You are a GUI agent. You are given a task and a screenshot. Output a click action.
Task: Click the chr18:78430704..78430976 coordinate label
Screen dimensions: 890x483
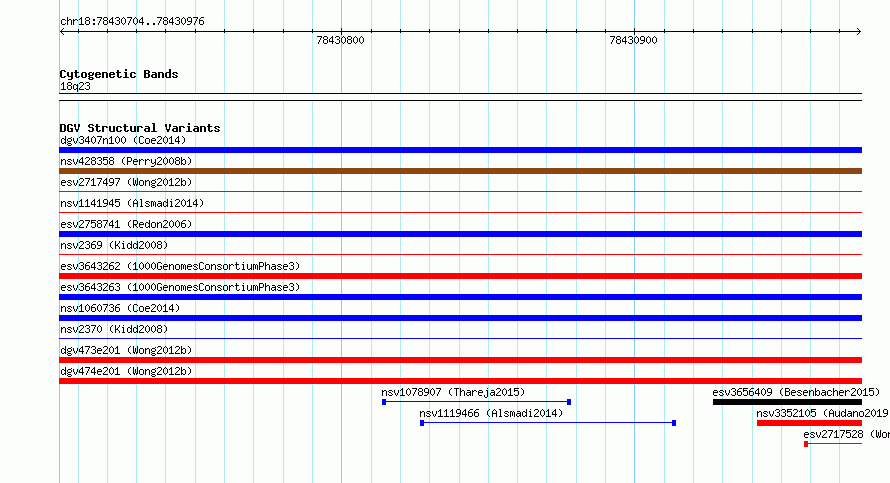pos(132,22)
